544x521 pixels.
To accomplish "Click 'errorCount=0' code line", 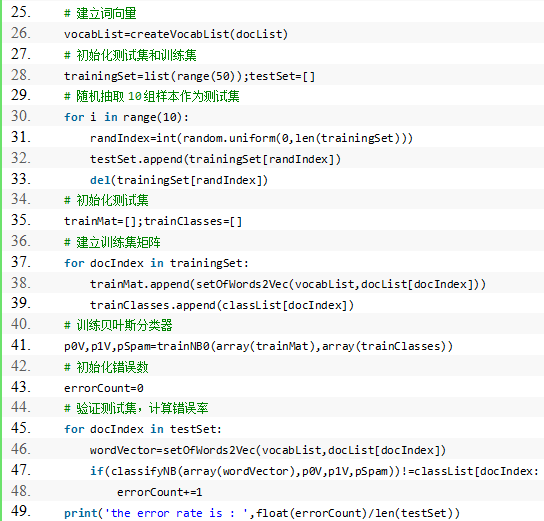I will [104, 388].
